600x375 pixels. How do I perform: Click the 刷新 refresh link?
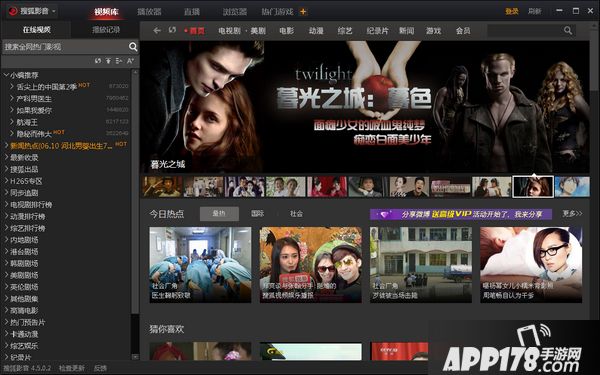click(535, 11)
